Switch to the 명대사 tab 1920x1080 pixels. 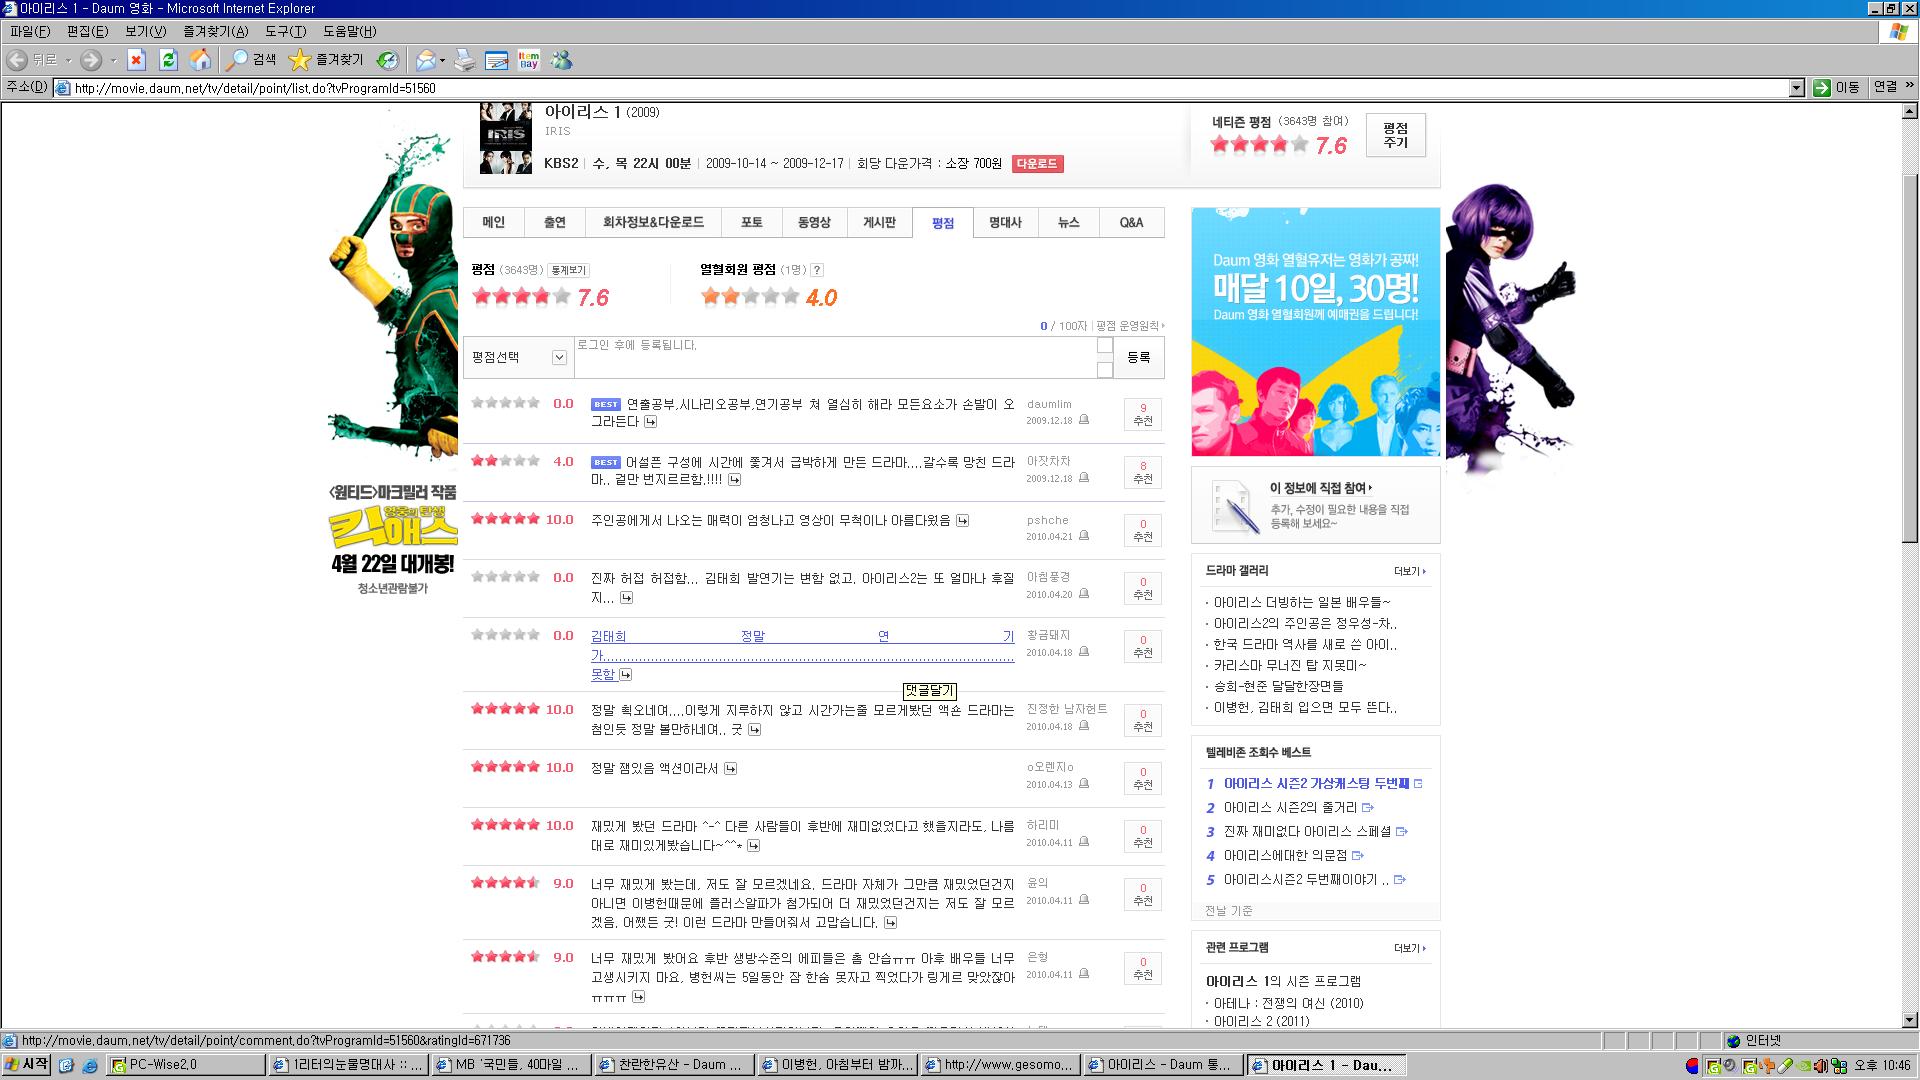1004,223
